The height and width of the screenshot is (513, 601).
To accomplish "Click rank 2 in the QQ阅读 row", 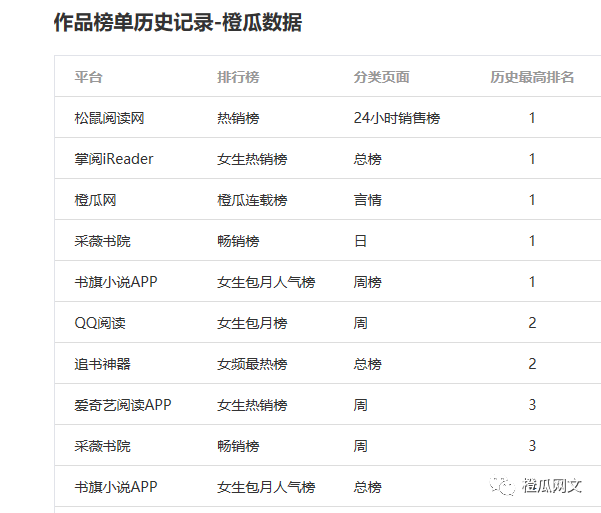I will coord(532,323).
